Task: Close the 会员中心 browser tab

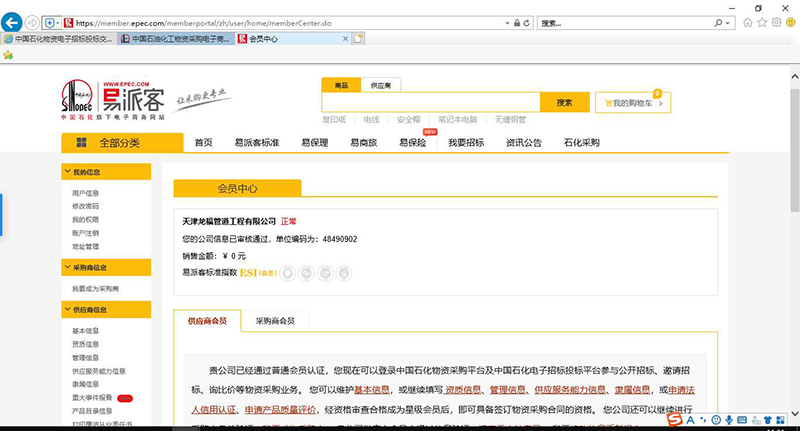Action: coord(345,39)
